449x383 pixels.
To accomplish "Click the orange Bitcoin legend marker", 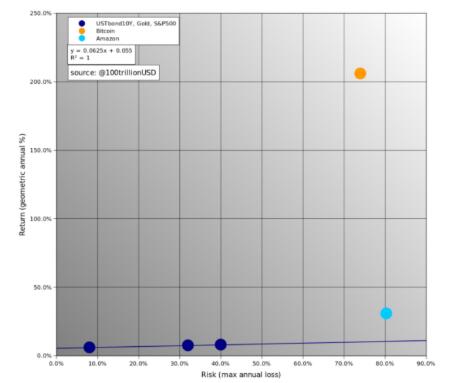I will coord(82,31).
